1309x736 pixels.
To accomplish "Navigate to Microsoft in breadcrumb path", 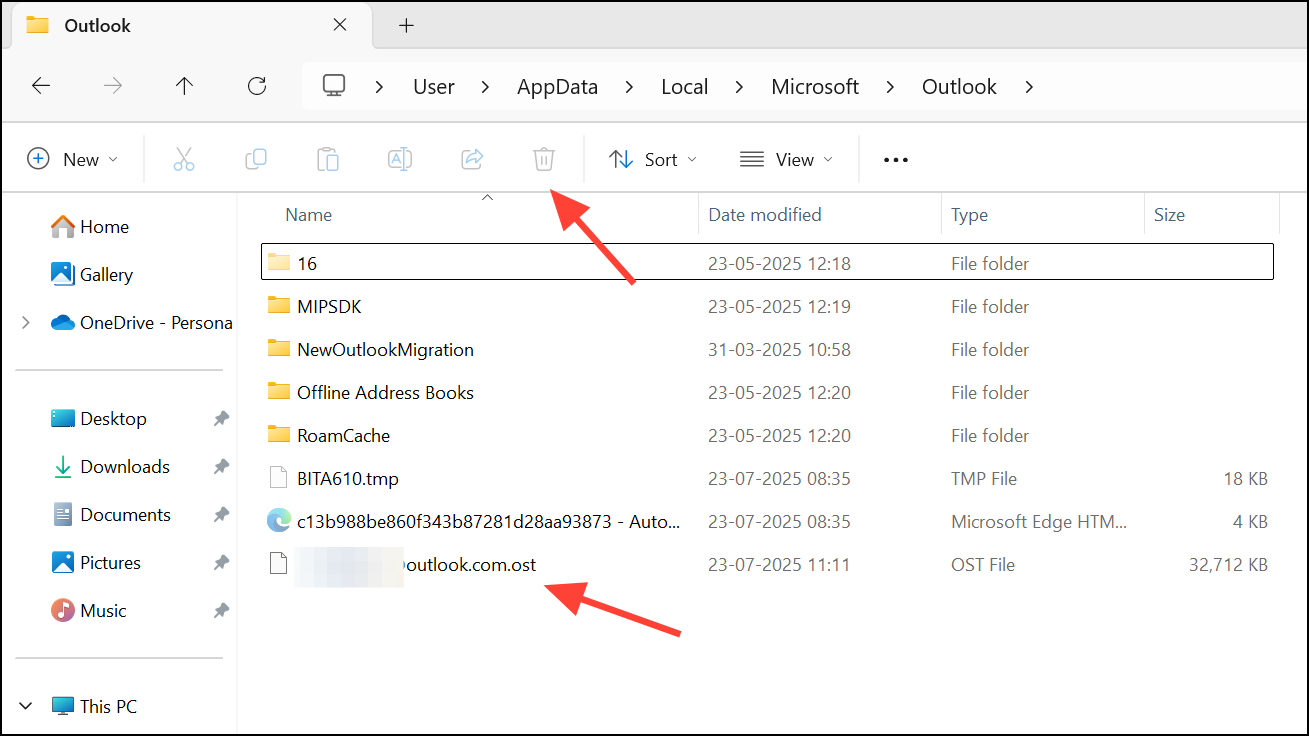I will pyautogui.click(x=815, y=87).
